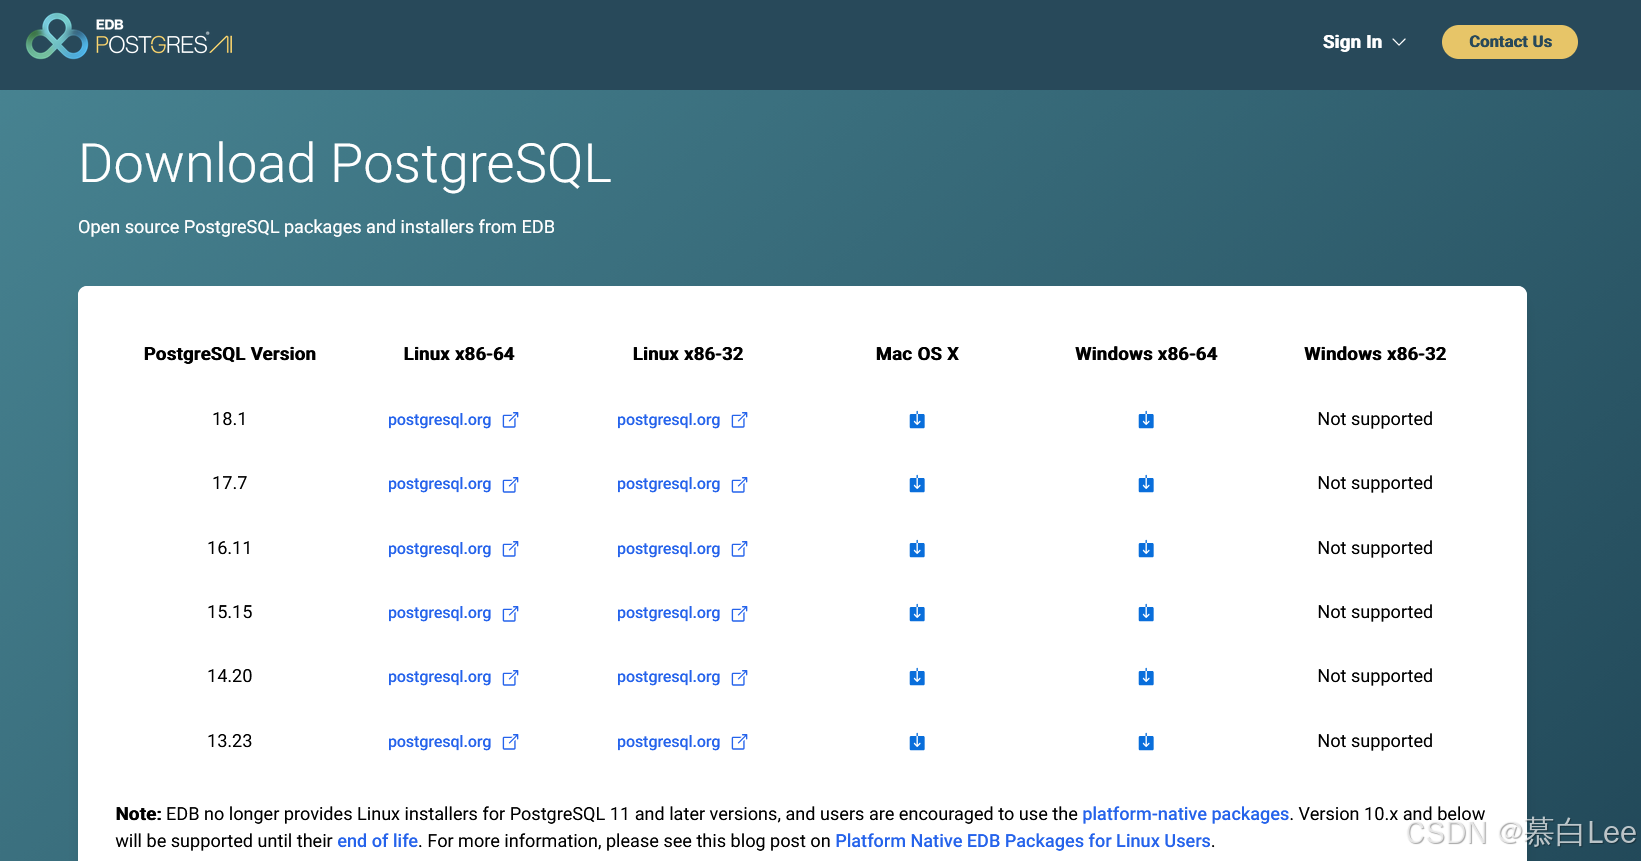Click the Download PostgreSQL heading
This screenshot has height=861, width=1641.
click(x=345, y=164)
